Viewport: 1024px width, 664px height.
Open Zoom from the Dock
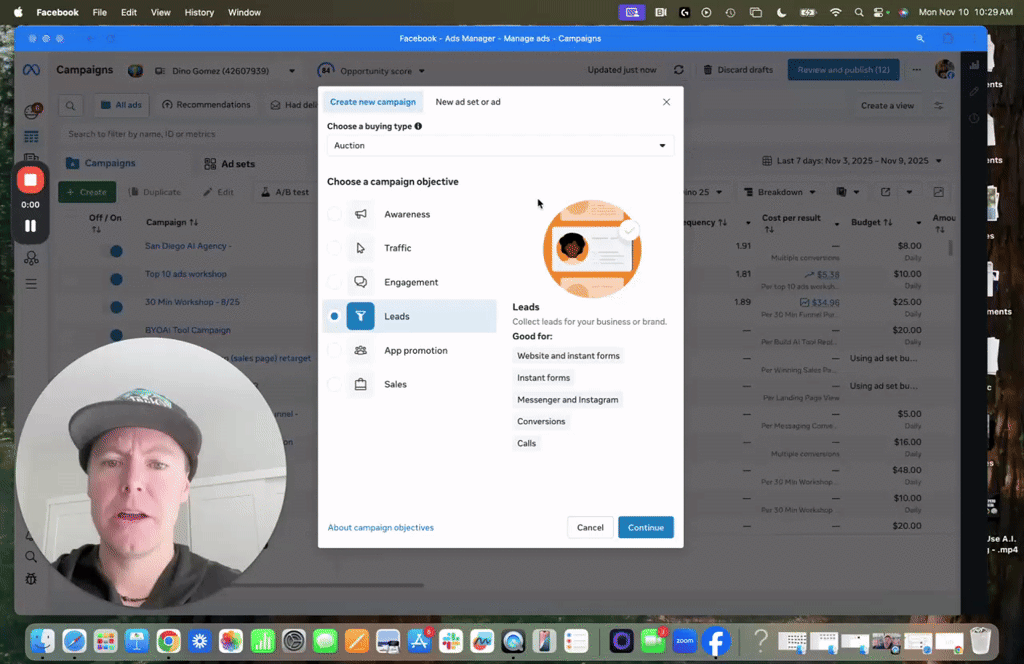684,640
